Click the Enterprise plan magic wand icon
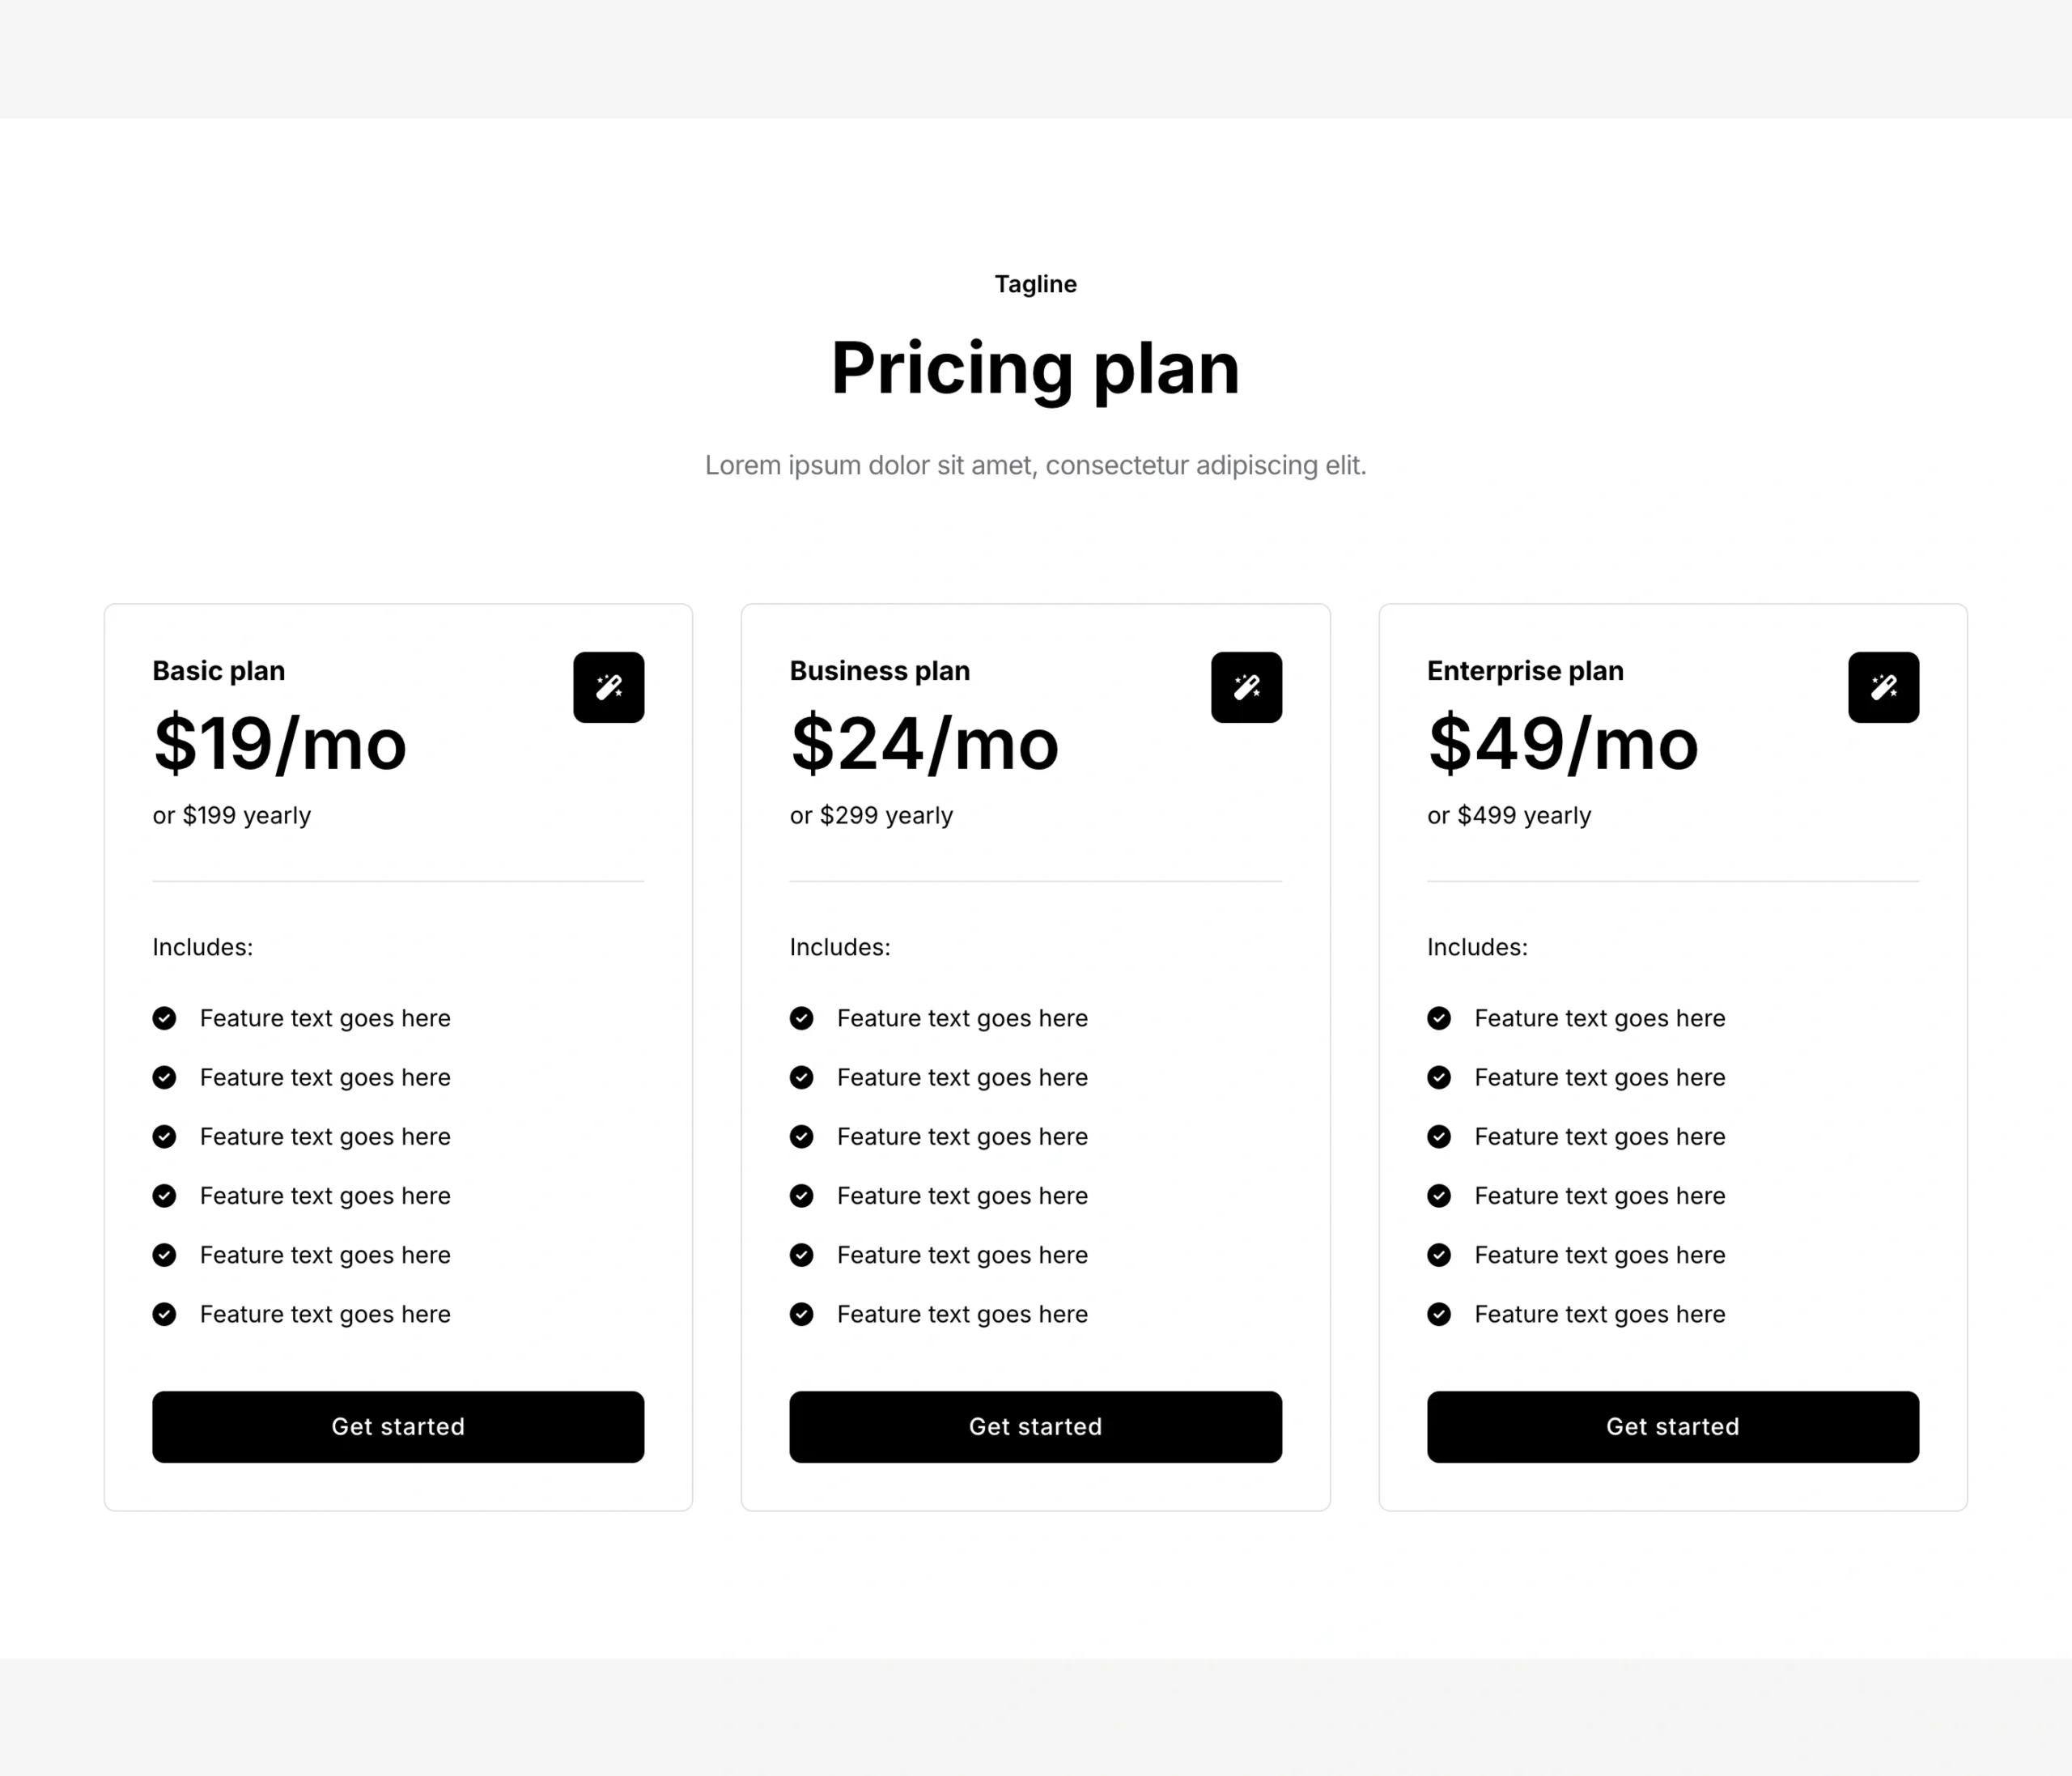Image resolution: width=2072 pixels, height=1776 pixels. tap(1883, 687)
